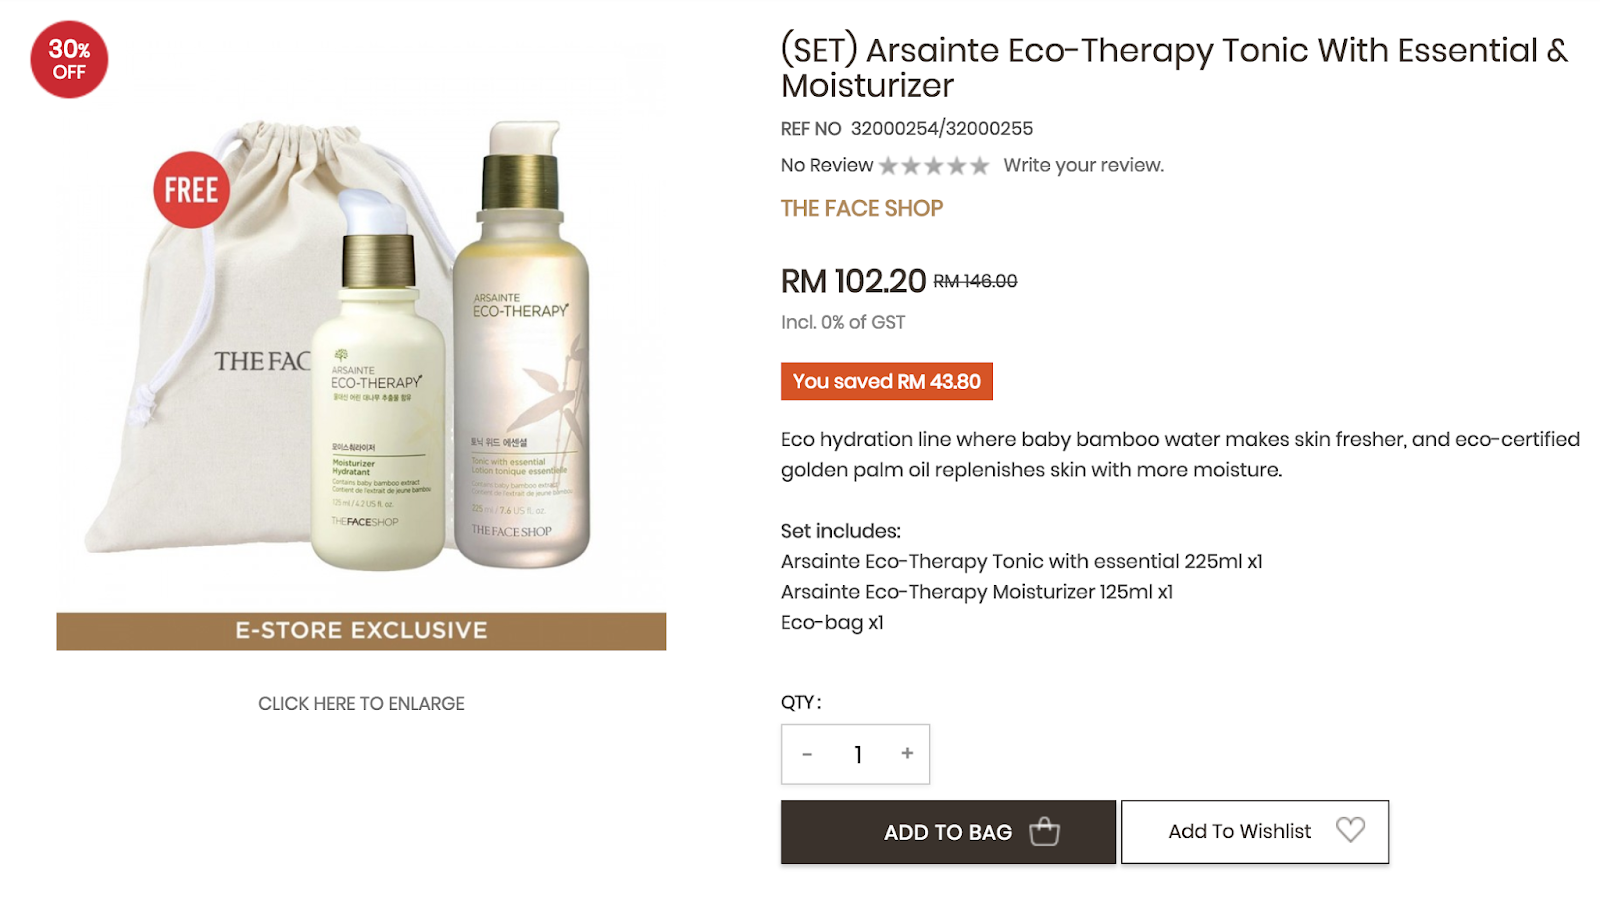Click the red FREE badge on image
This screenshot has width=1600, height=903.
click(191, 189)
